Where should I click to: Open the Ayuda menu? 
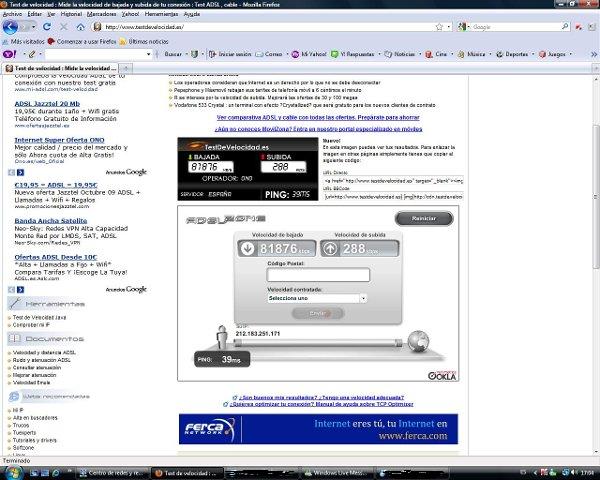click(192, 14)
